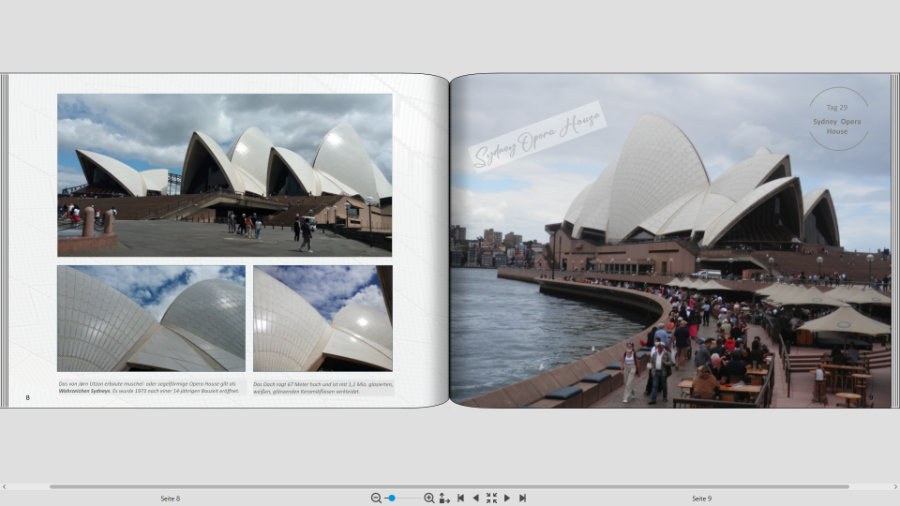Click the 'Tag 29' circle badge
Screen dimensions: 900x506
point(837,119)
